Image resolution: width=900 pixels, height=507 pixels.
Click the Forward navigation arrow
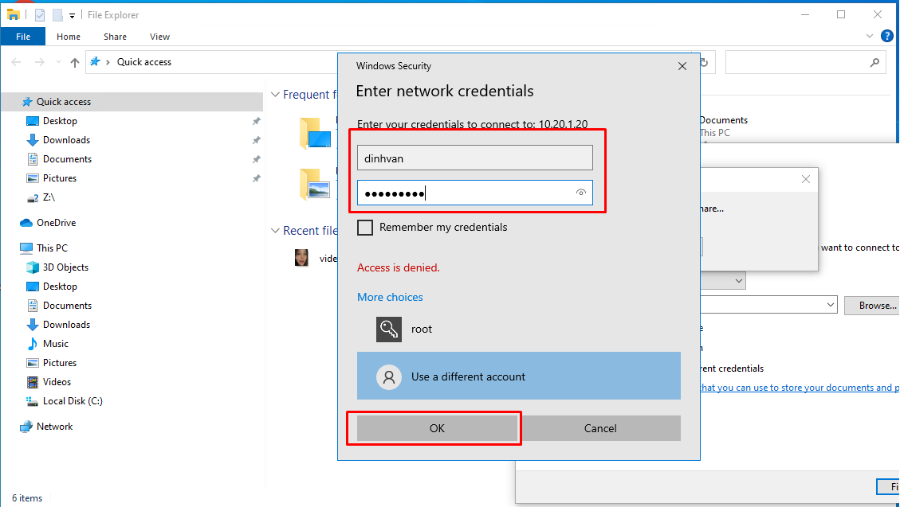pos(39,62)
